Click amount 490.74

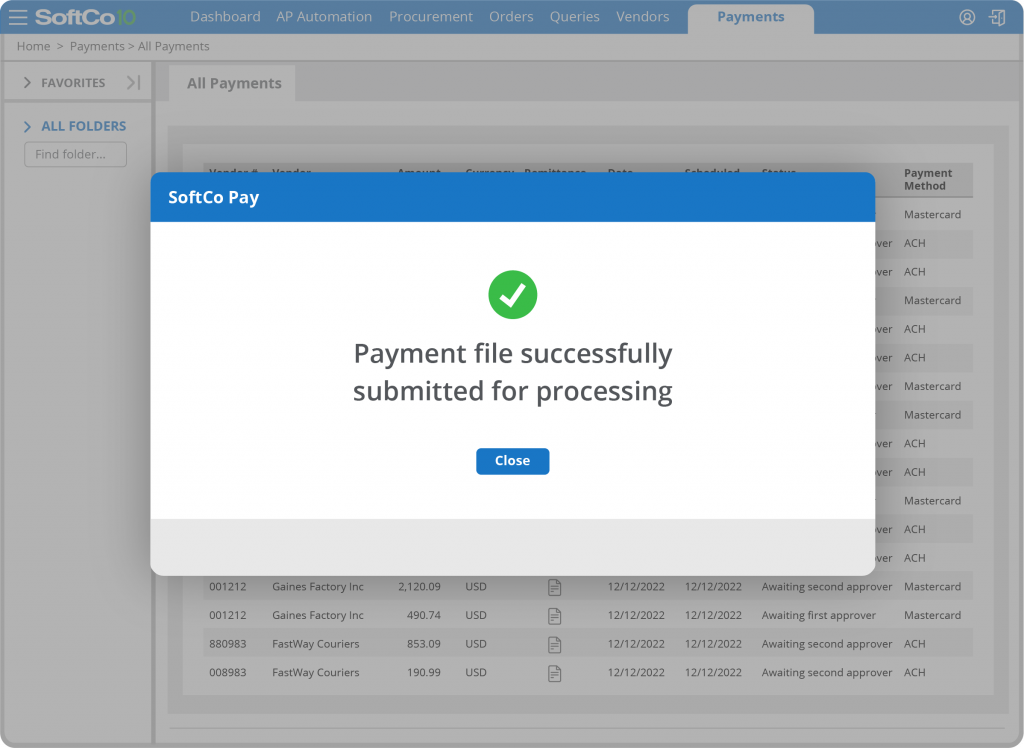[423, 615]
